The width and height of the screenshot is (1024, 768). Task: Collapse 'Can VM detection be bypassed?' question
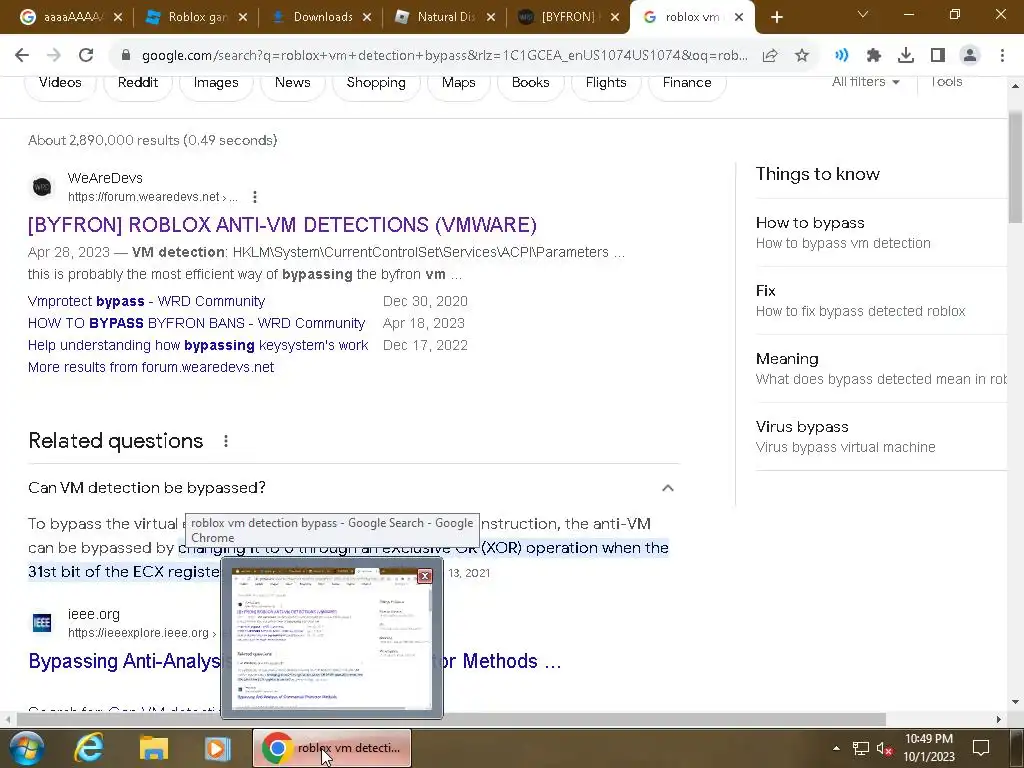click(x=667, y=488)
